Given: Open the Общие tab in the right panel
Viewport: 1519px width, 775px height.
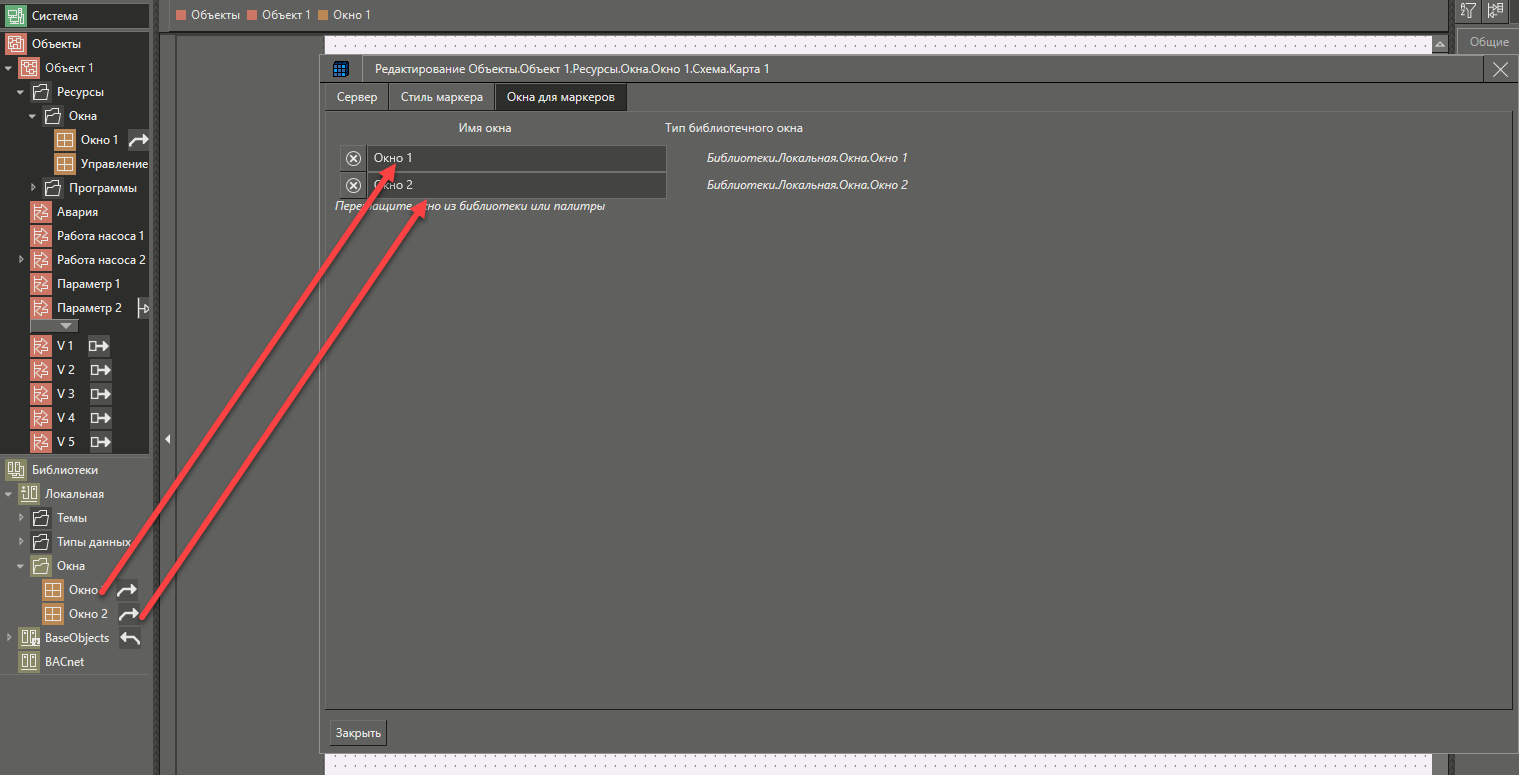Looking at the screenshot, I should click(1488, 42).
